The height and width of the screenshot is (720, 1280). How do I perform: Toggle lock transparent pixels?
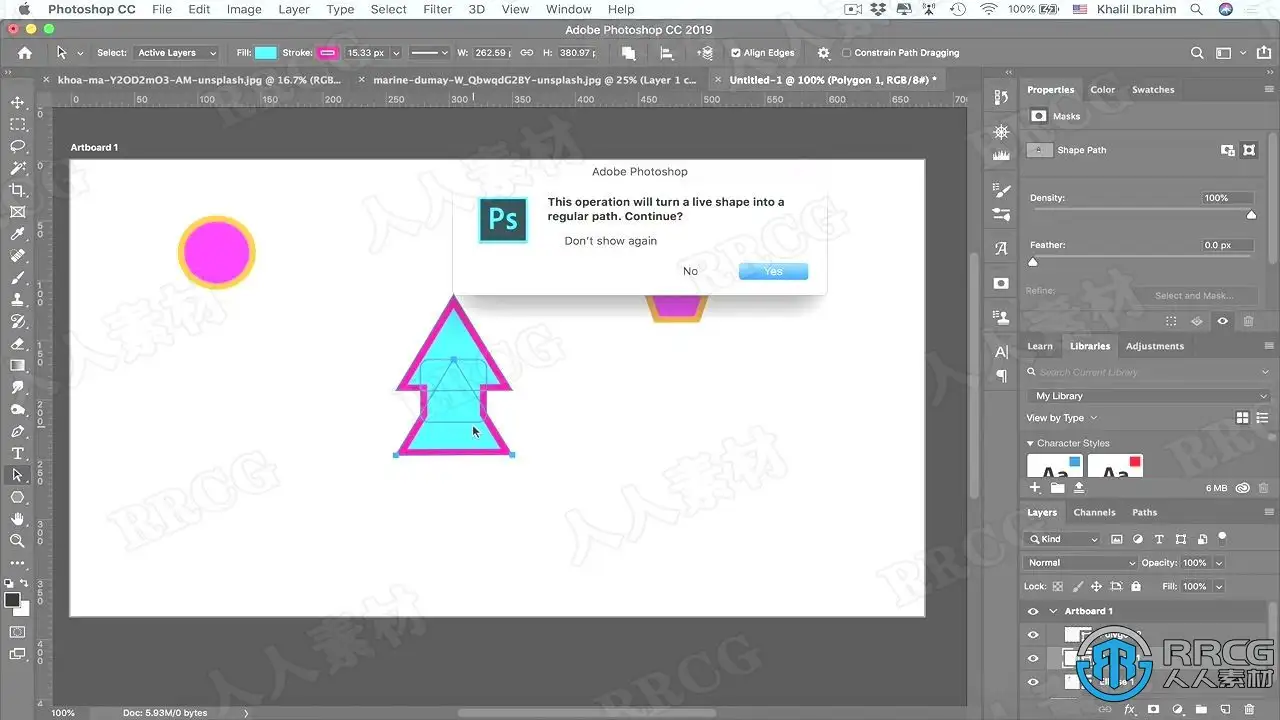[1058, 587]
